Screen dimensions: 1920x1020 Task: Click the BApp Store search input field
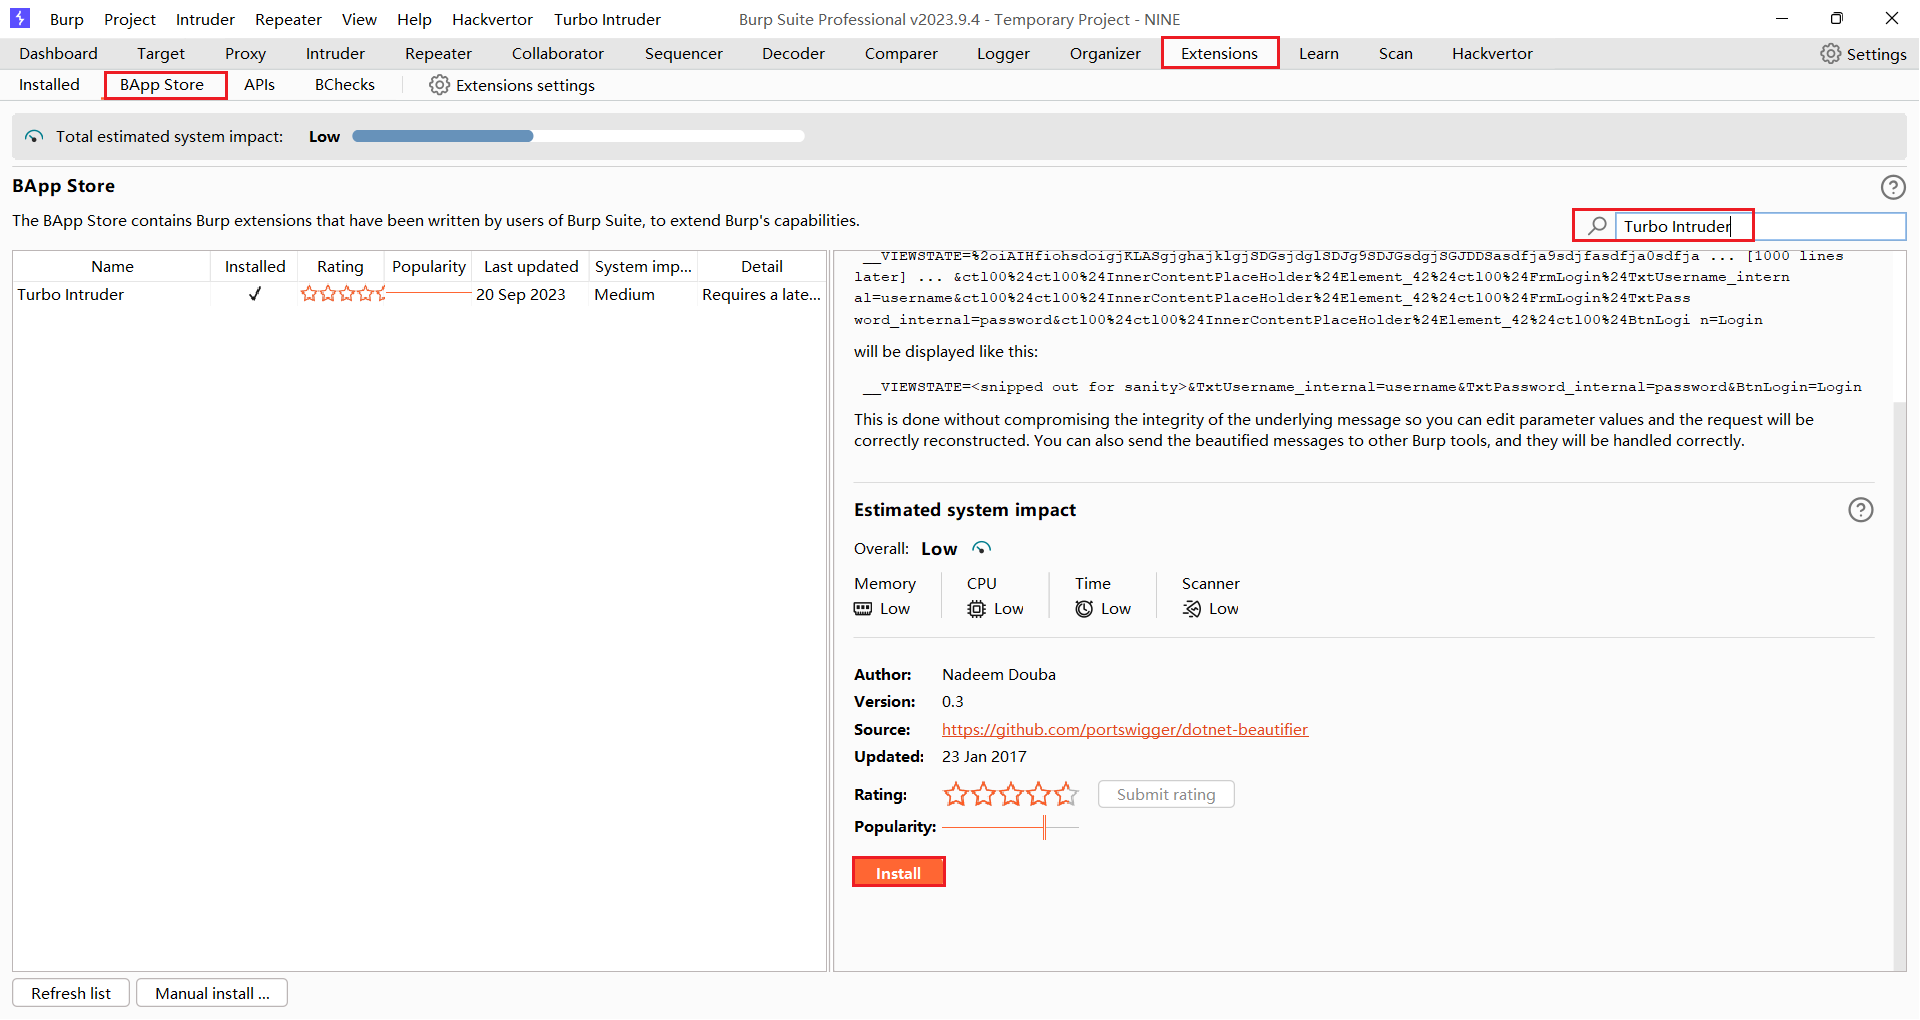tap(1760, 226)
